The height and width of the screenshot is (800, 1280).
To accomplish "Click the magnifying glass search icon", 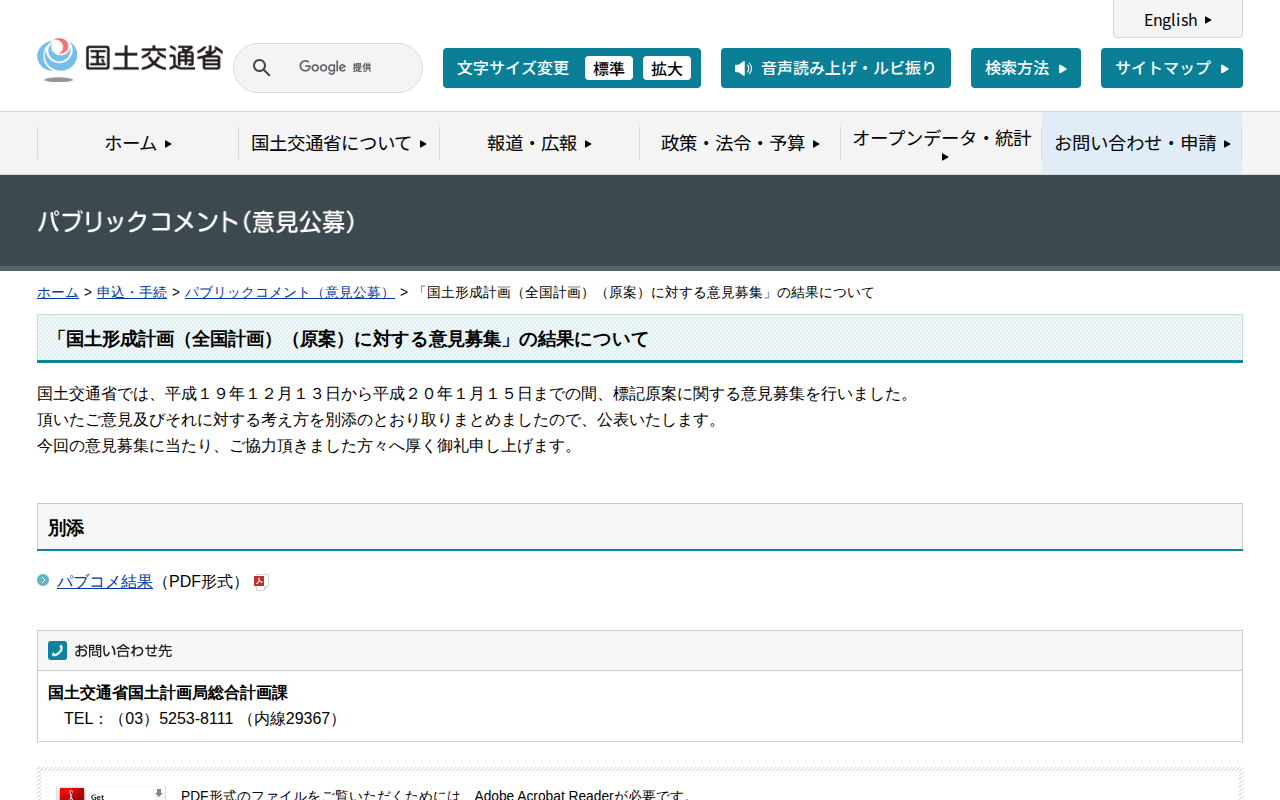I will [x=261, y=67].
